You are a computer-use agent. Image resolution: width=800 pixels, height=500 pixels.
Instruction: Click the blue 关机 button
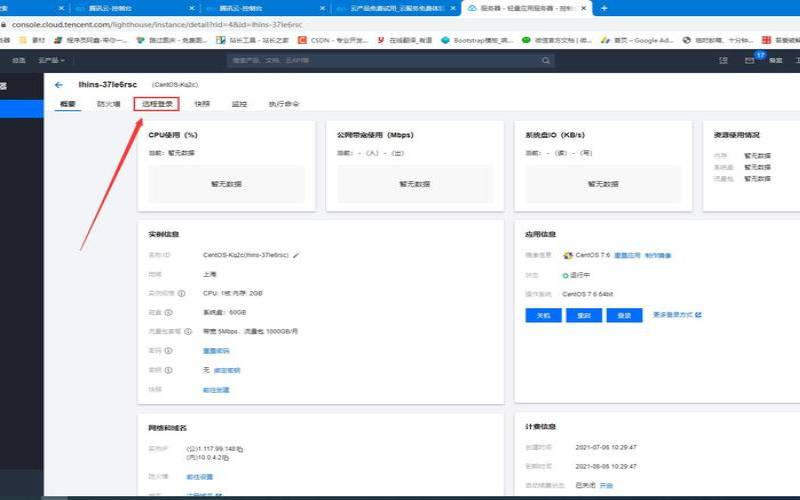click(x=543, y=315)
